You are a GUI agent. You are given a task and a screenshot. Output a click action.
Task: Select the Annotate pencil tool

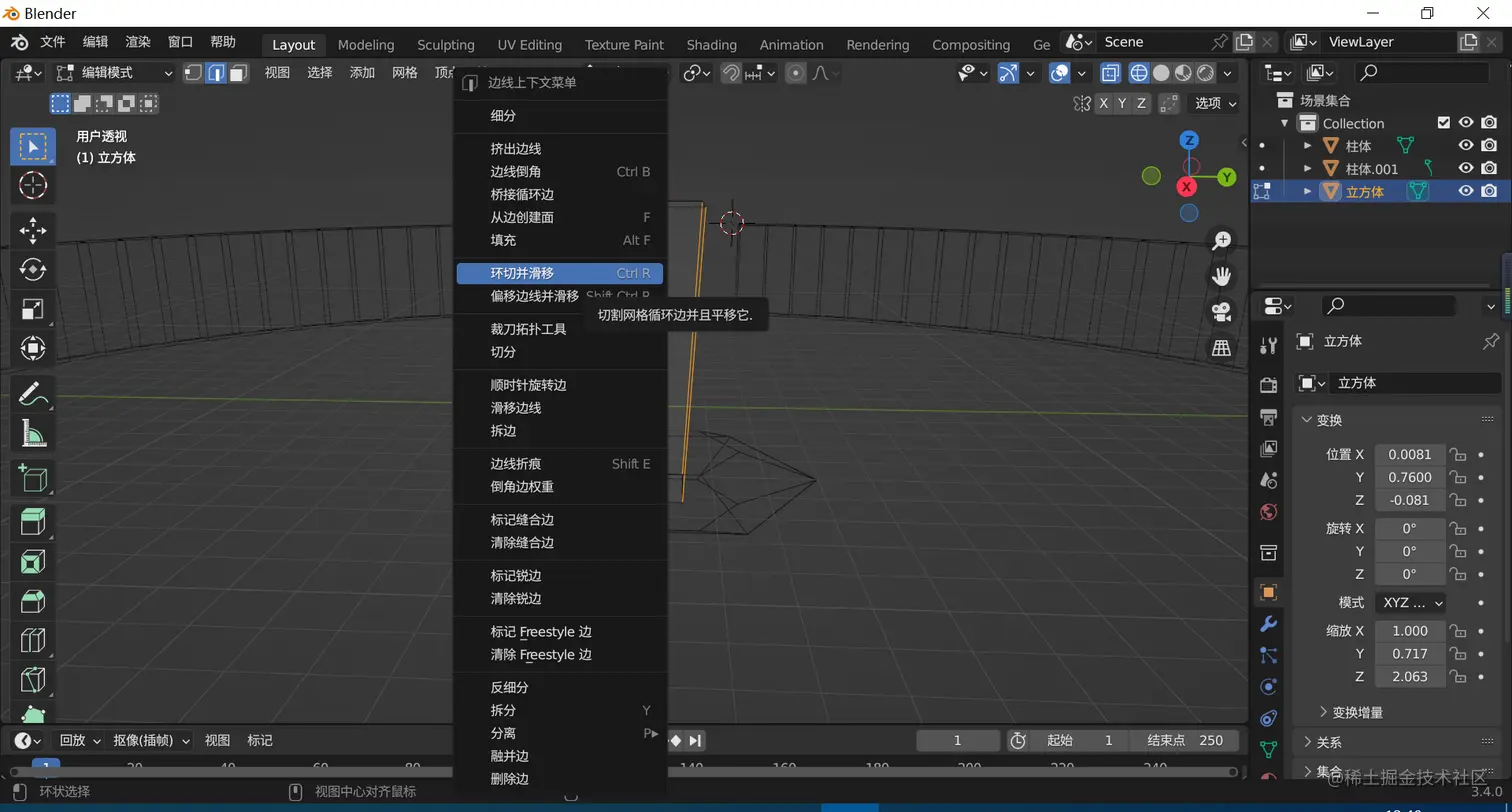(x=33, y=393)
